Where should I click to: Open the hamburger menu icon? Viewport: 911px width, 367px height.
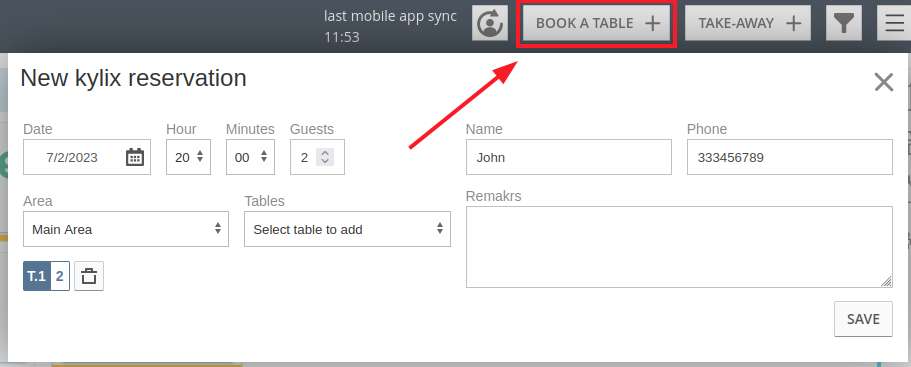pyautogui.click(x=895, y=23)
